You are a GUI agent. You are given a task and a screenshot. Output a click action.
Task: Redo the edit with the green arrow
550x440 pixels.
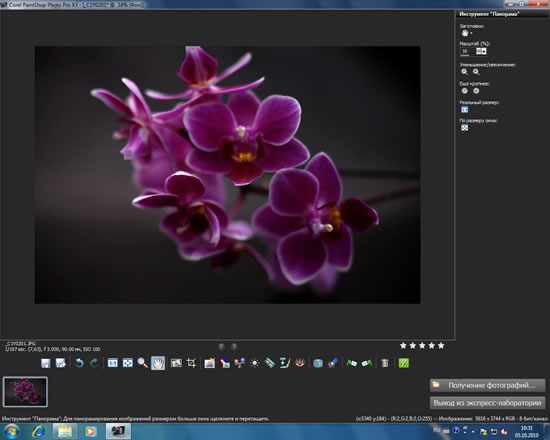pos(94,363)
